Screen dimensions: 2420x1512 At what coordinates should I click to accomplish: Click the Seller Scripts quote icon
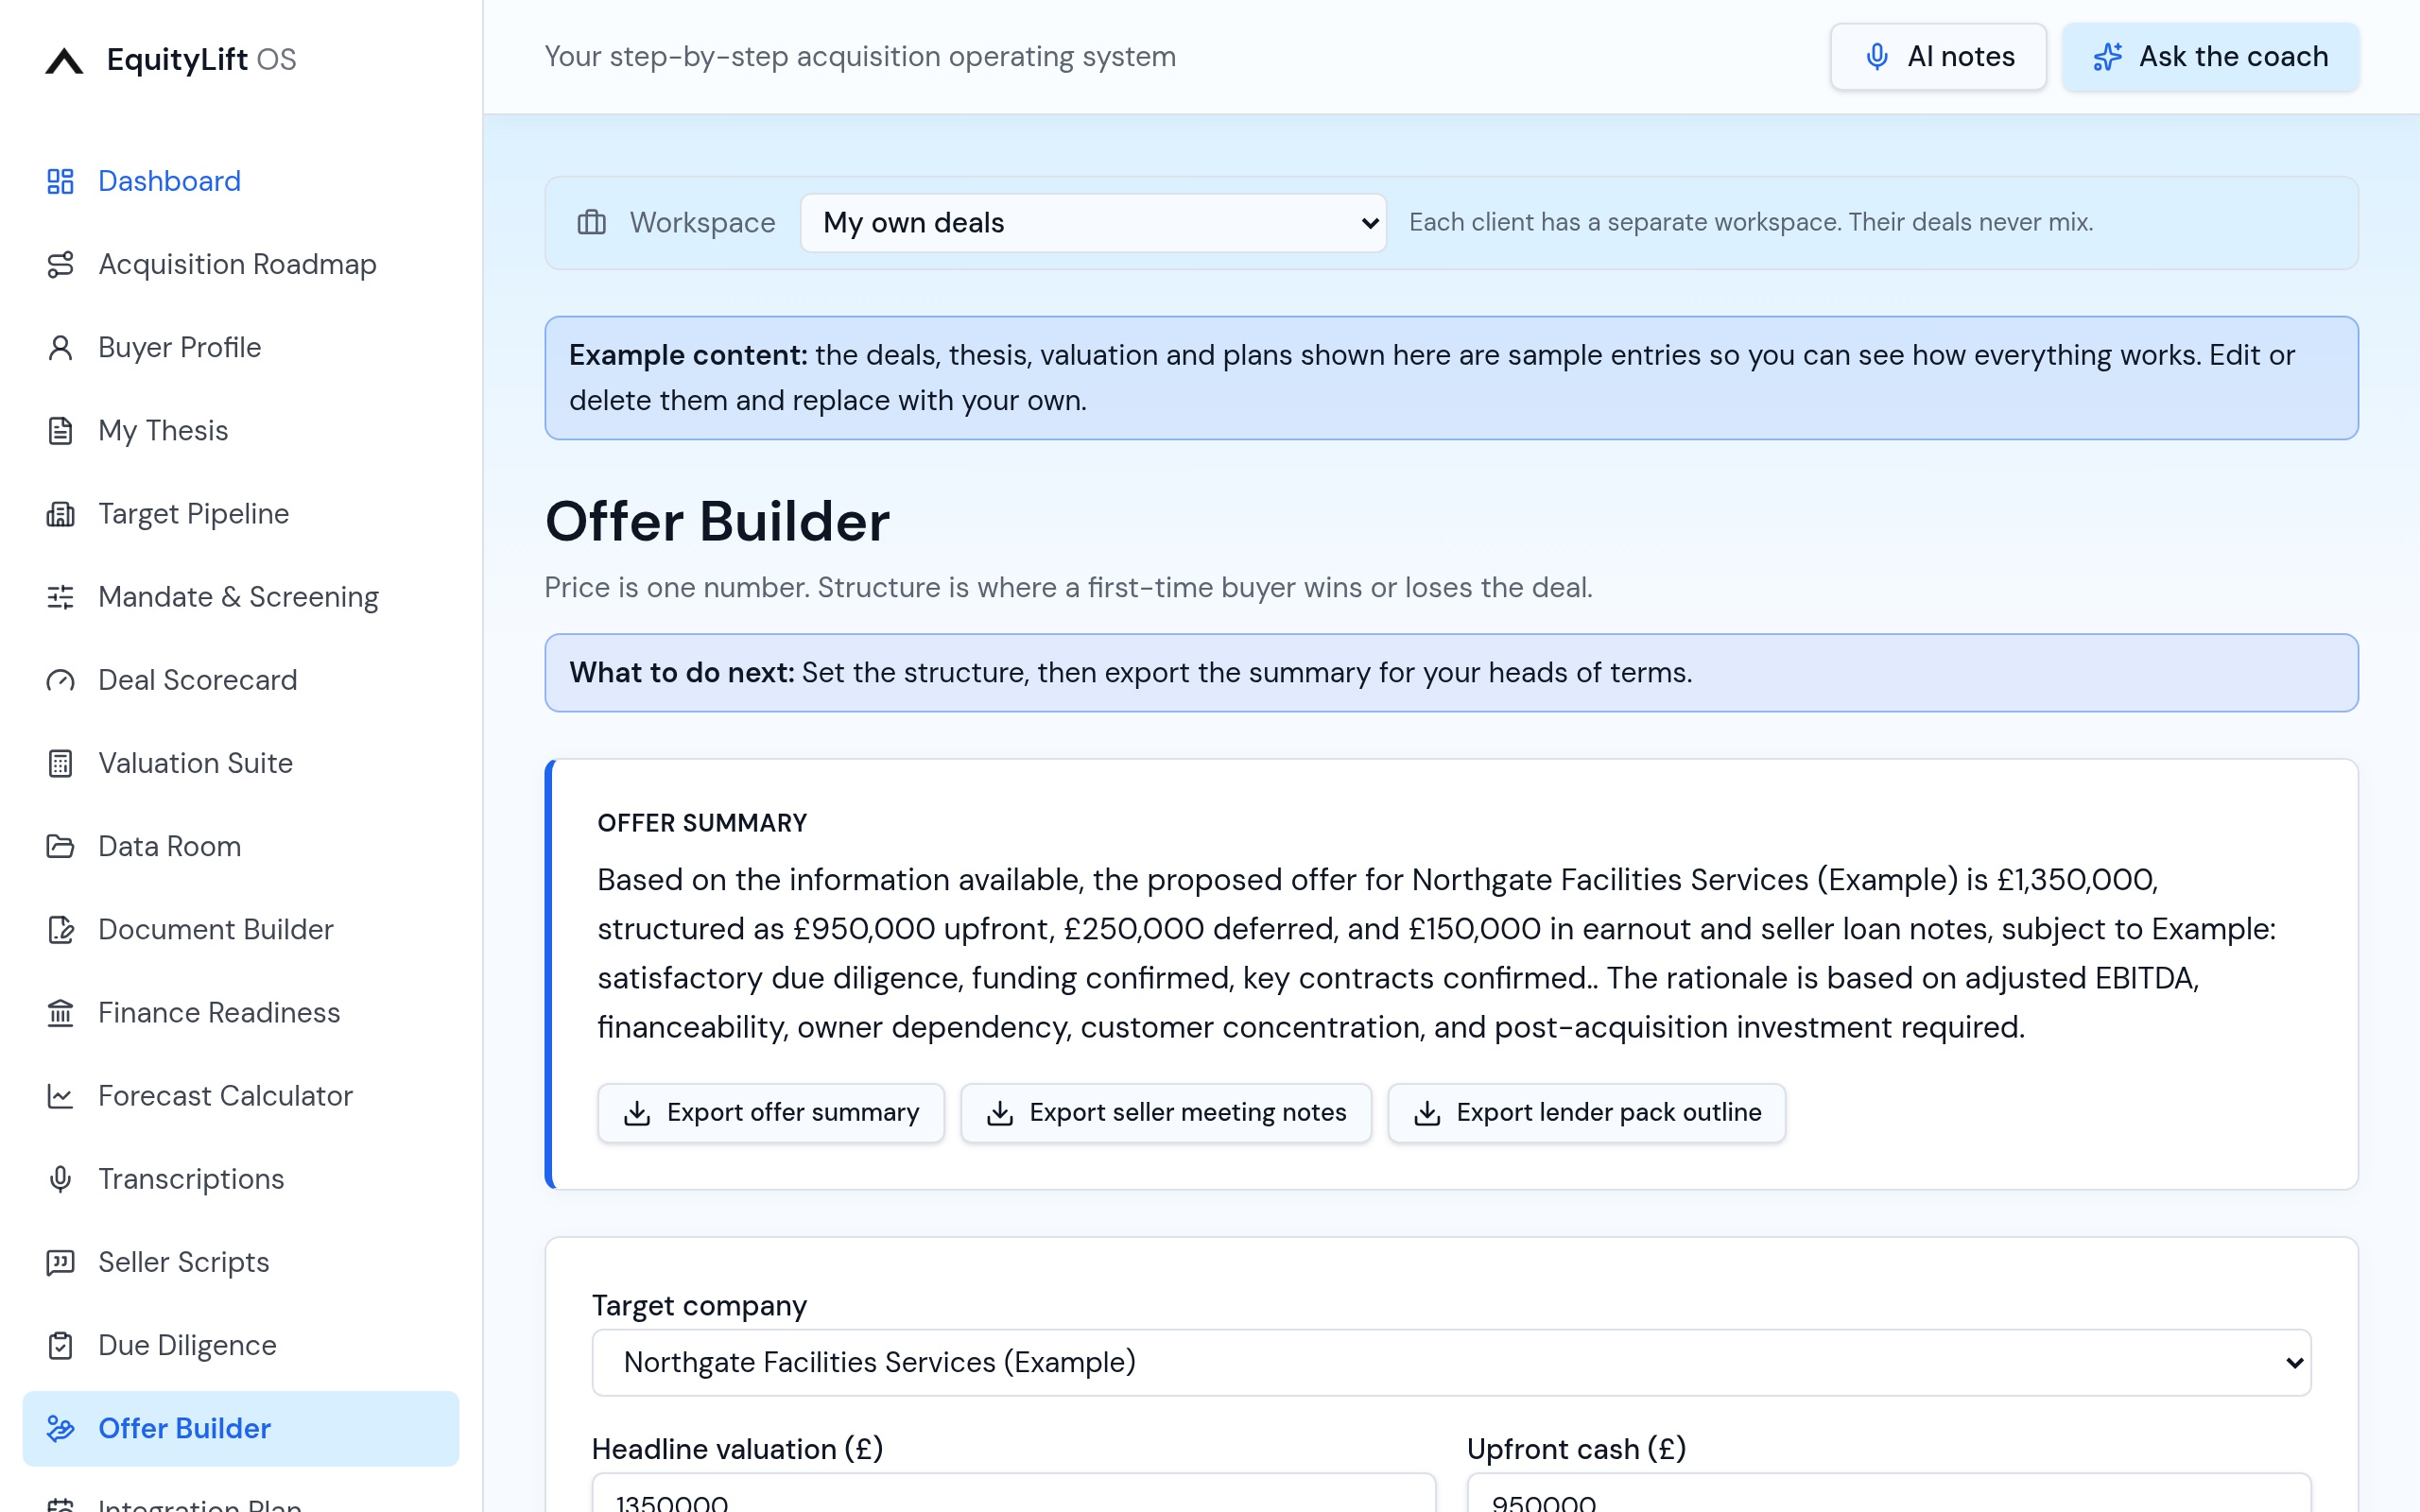pos(60,1262)
